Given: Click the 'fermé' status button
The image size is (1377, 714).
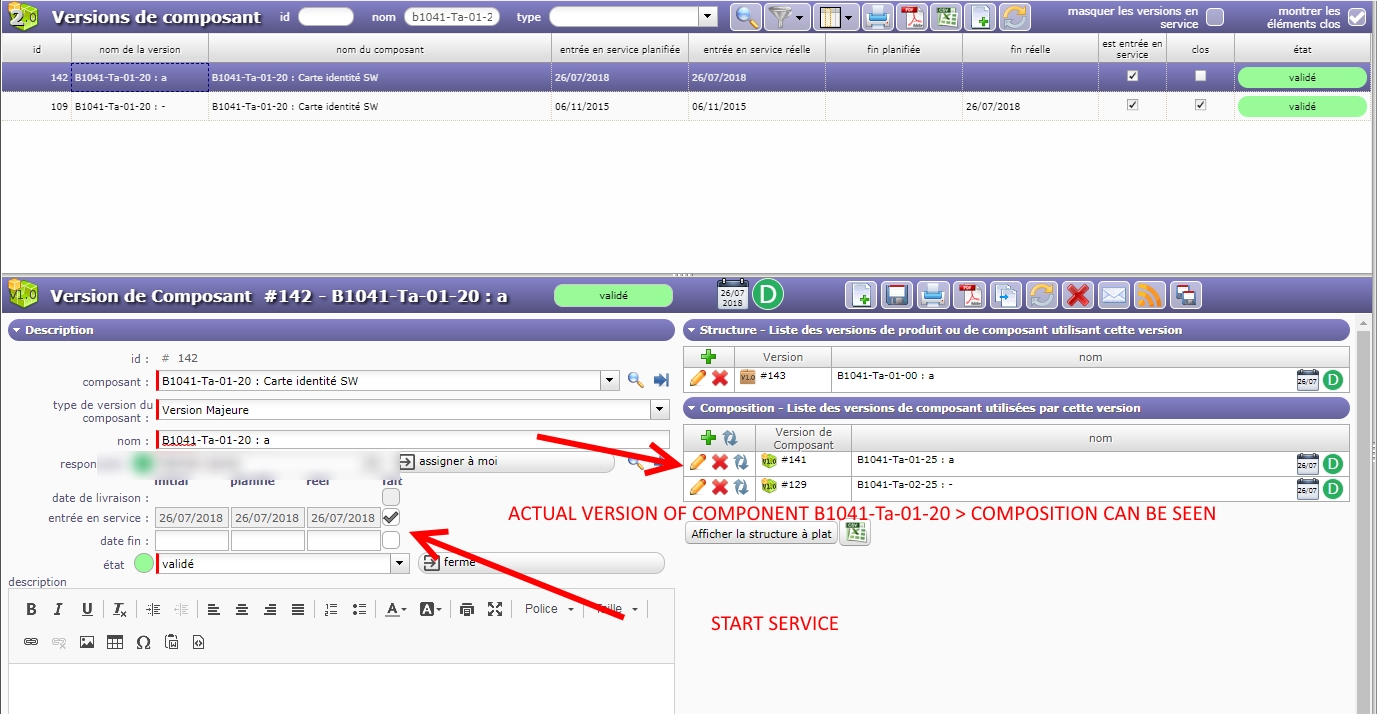Looking at the screenshot, I should (541, 563).
